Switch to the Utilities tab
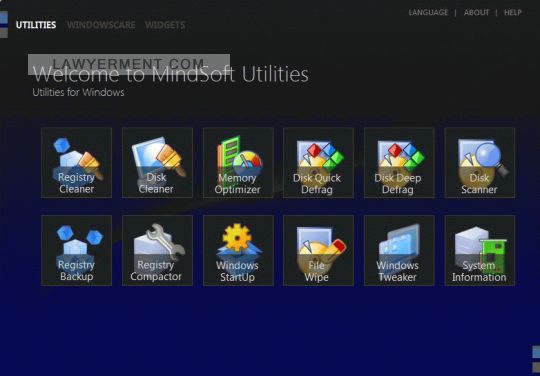The width and height of the screenshot is (540, 376). 36,25
